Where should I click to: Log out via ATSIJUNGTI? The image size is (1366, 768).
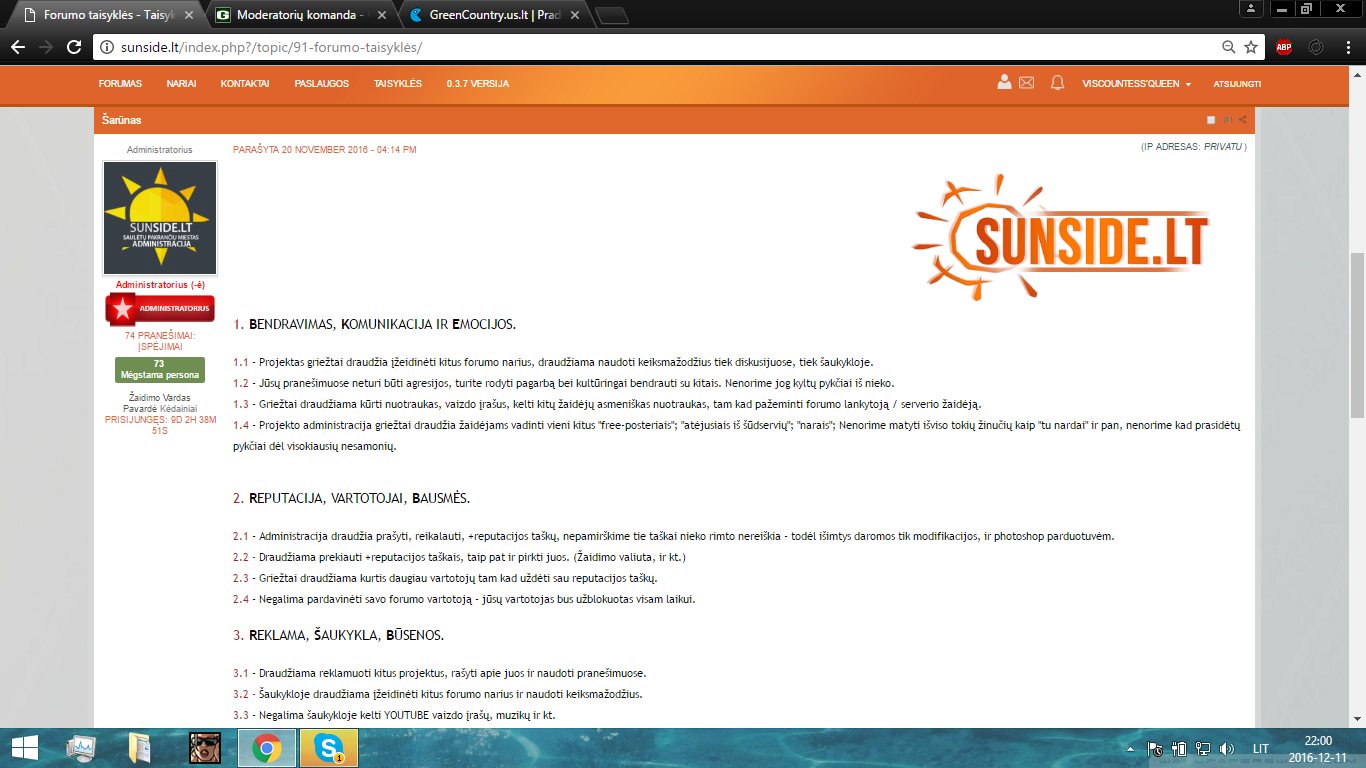coord(1237,84)
